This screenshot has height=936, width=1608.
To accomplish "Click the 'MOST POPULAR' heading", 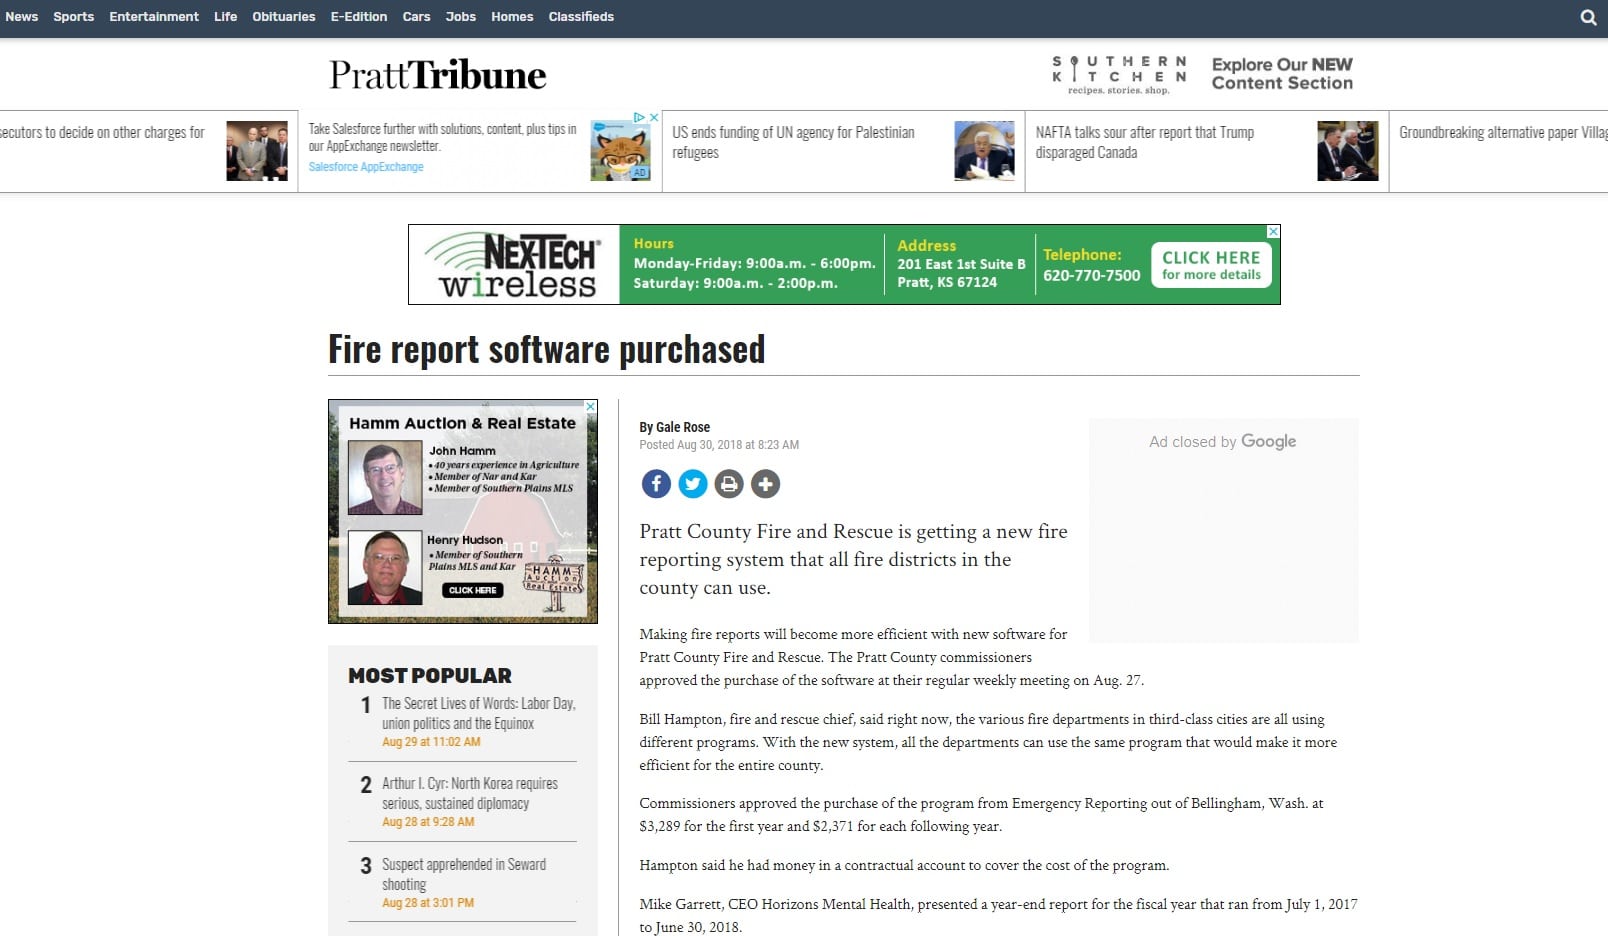I will tap(430, 676).
